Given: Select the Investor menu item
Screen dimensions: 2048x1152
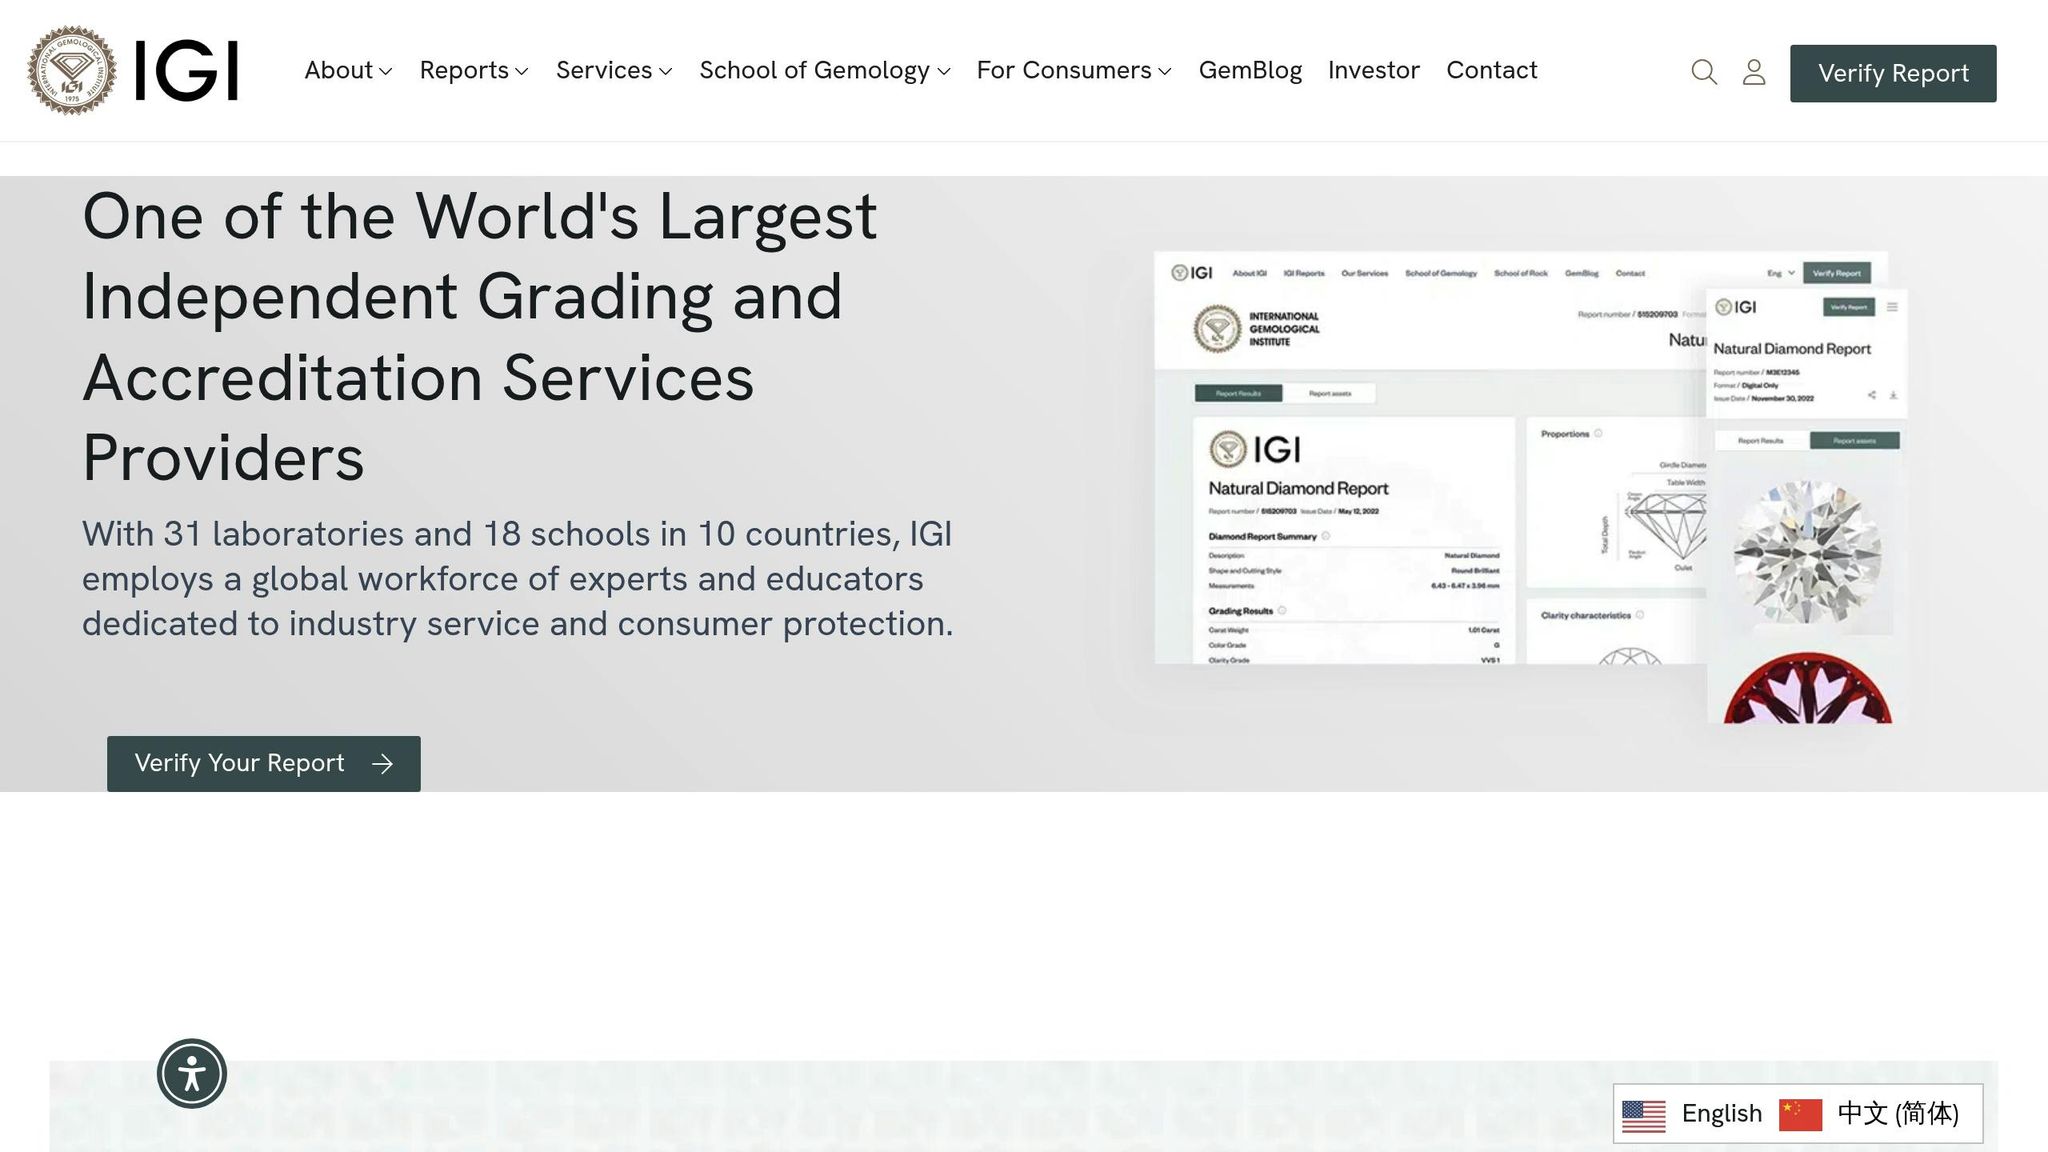Looking at the screenshot, I should pyautogui.click(x=1374, y=70).
